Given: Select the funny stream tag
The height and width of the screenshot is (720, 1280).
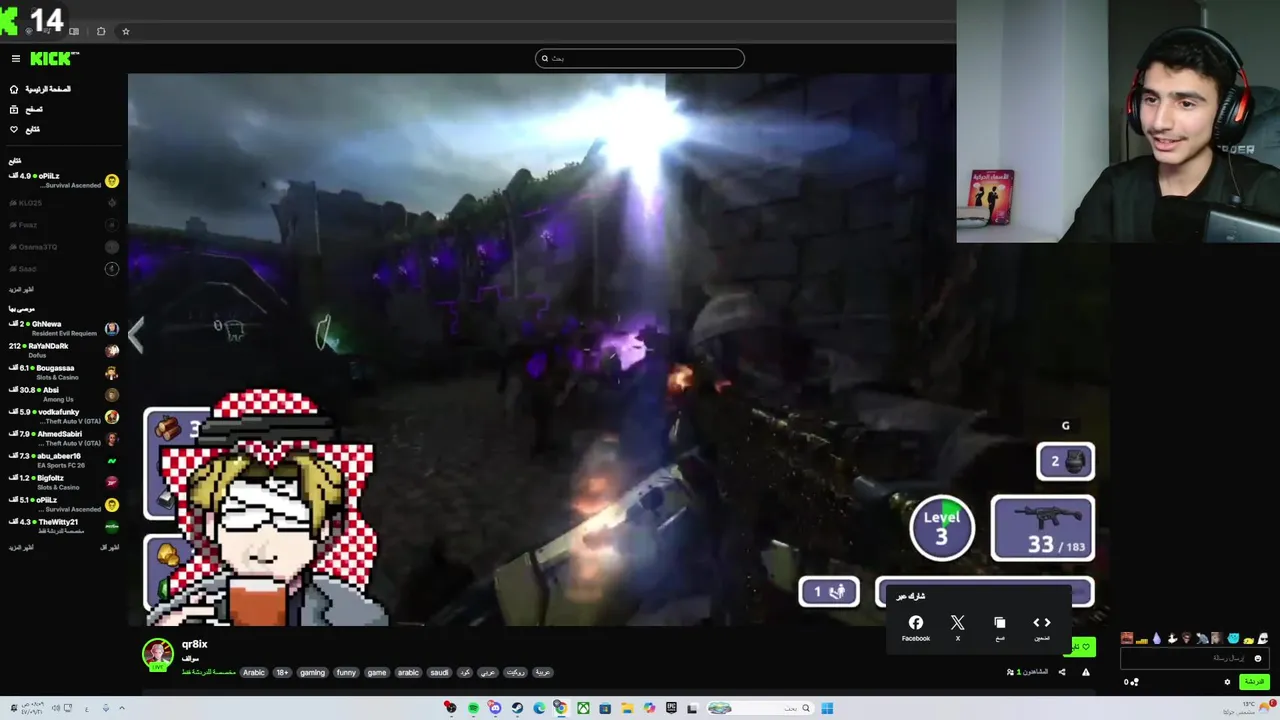Looking at the screenshot, I should click(x=346, y=672).
